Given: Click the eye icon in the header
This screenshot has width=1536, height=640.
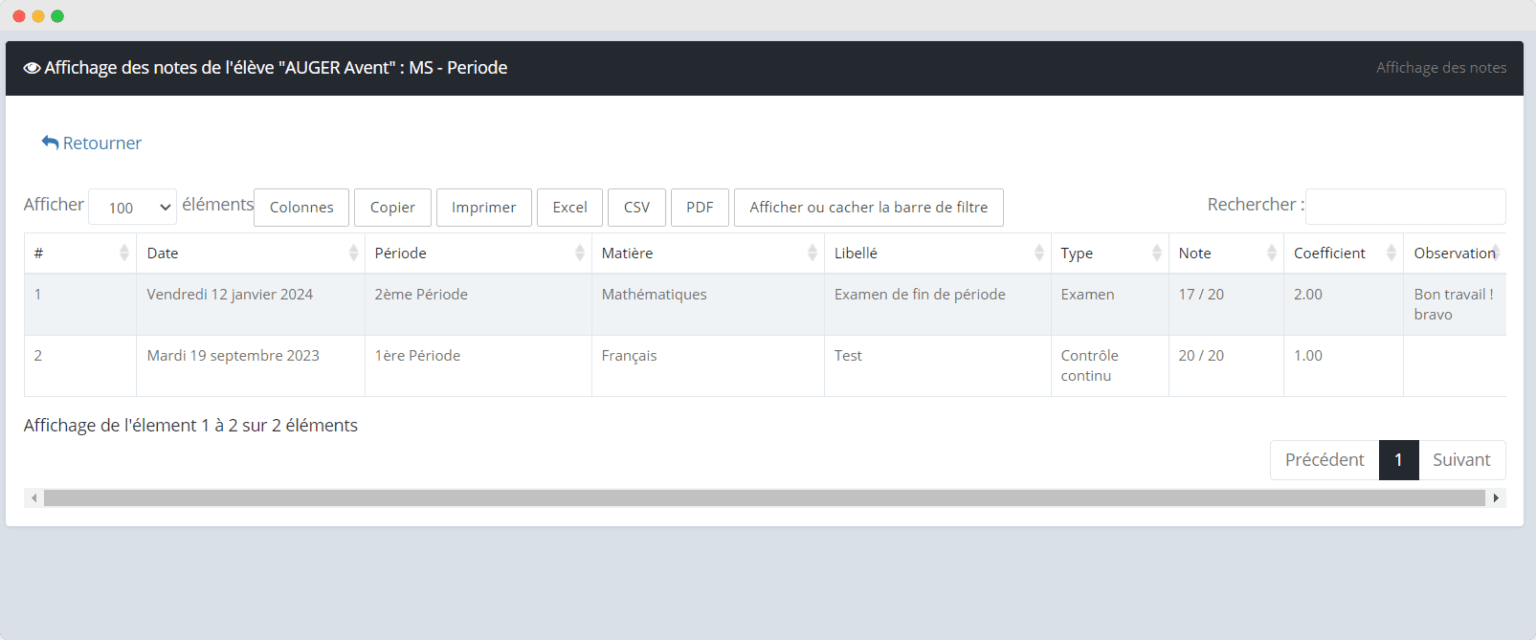Looking at the screenshot, I should [x=32, y=68].
